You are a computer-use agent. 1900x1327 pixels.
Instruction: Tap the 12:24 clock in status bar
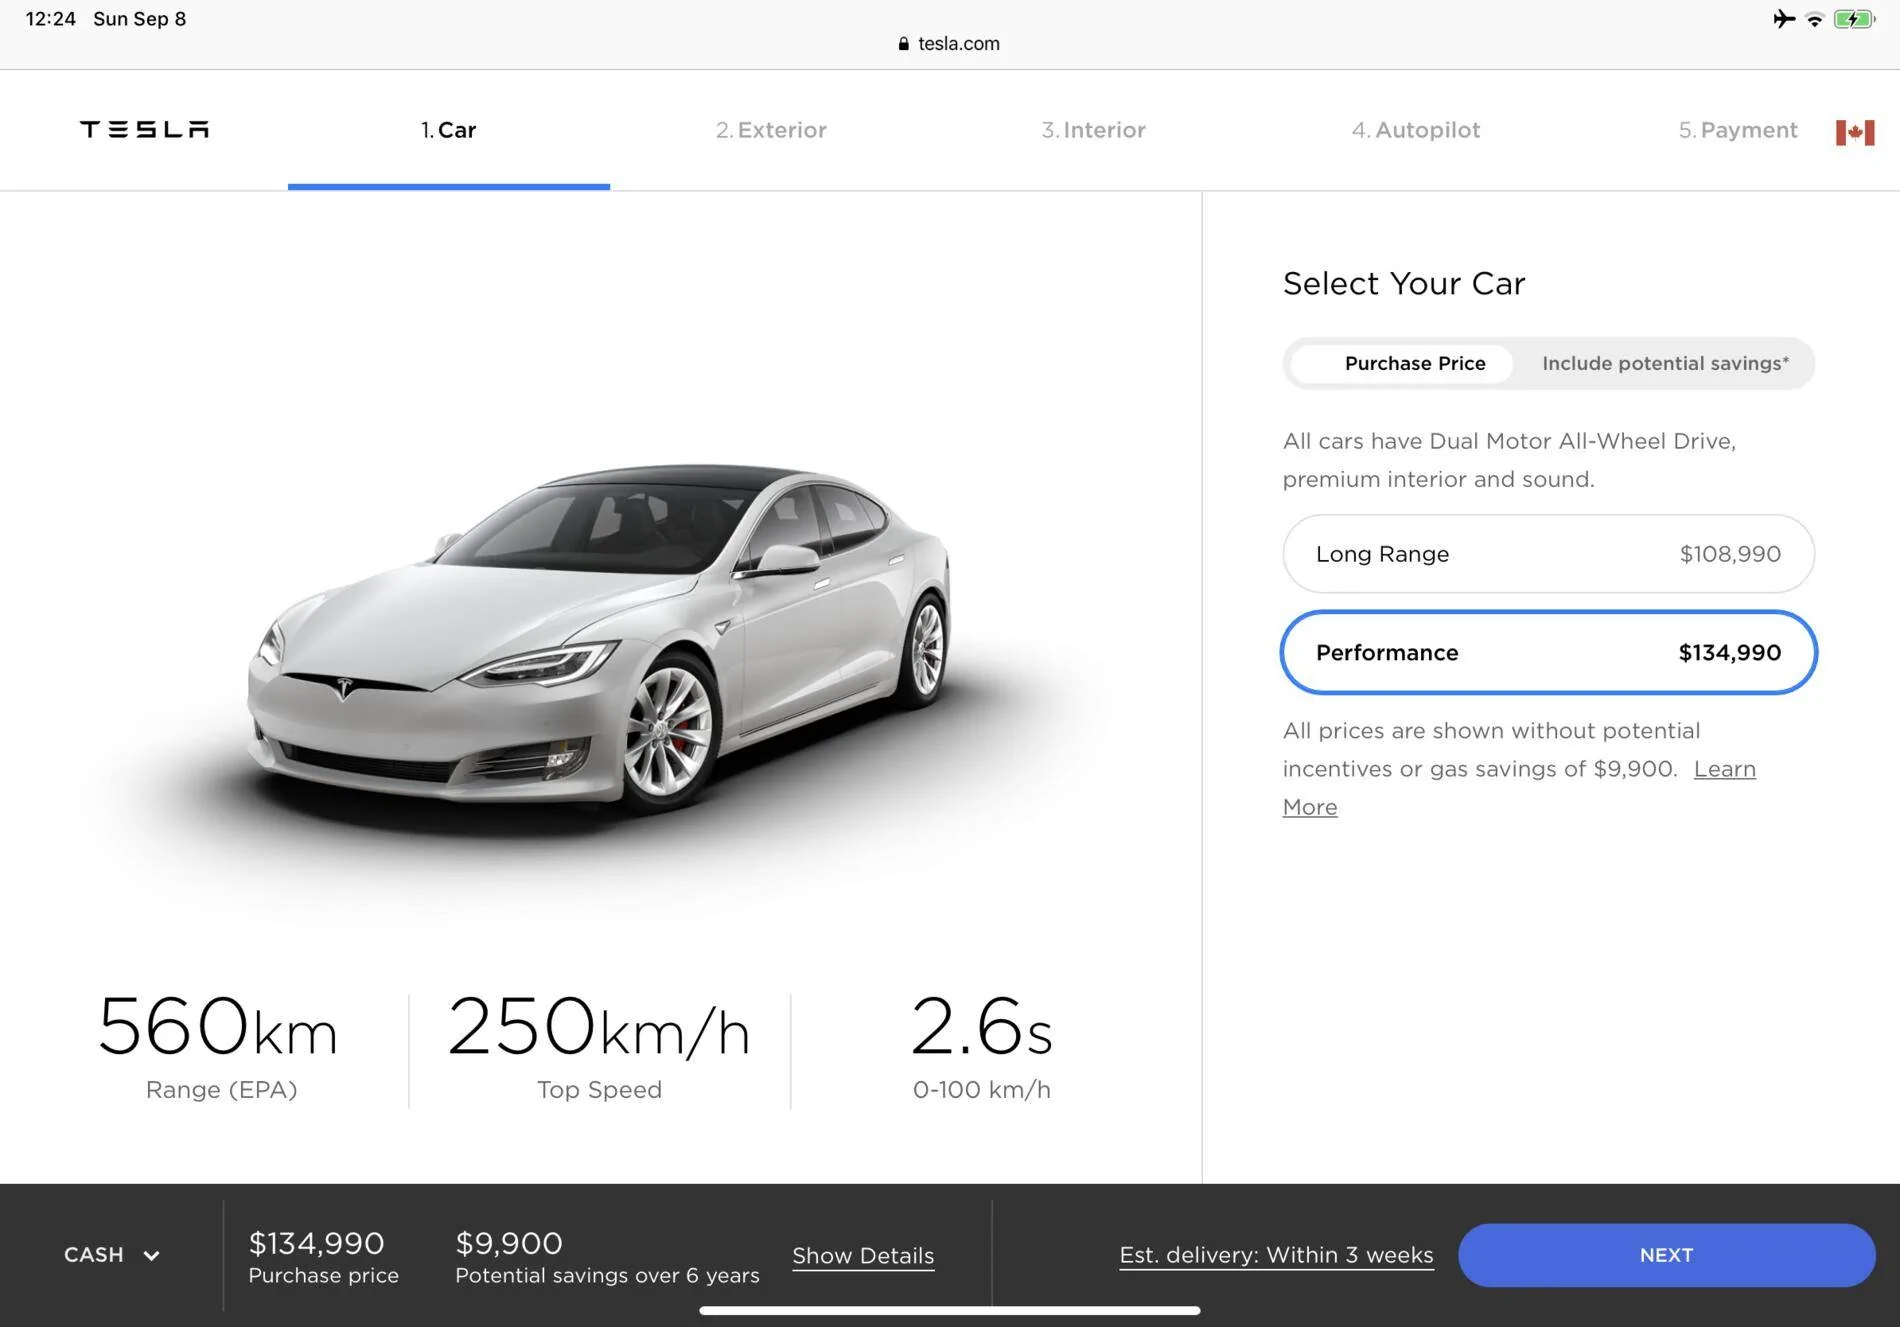point(50,19)
